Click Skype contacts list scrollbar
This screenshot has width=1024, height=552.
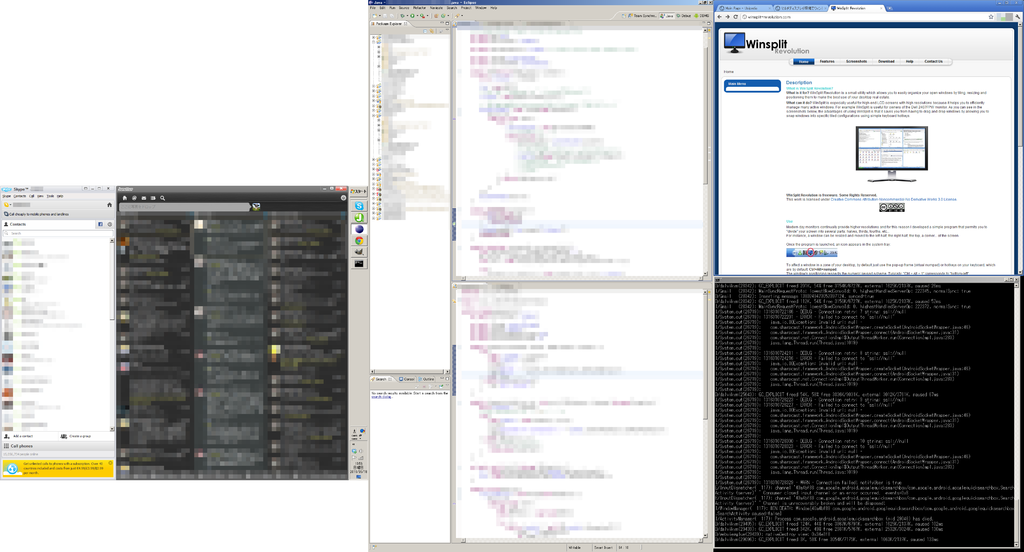112,333
